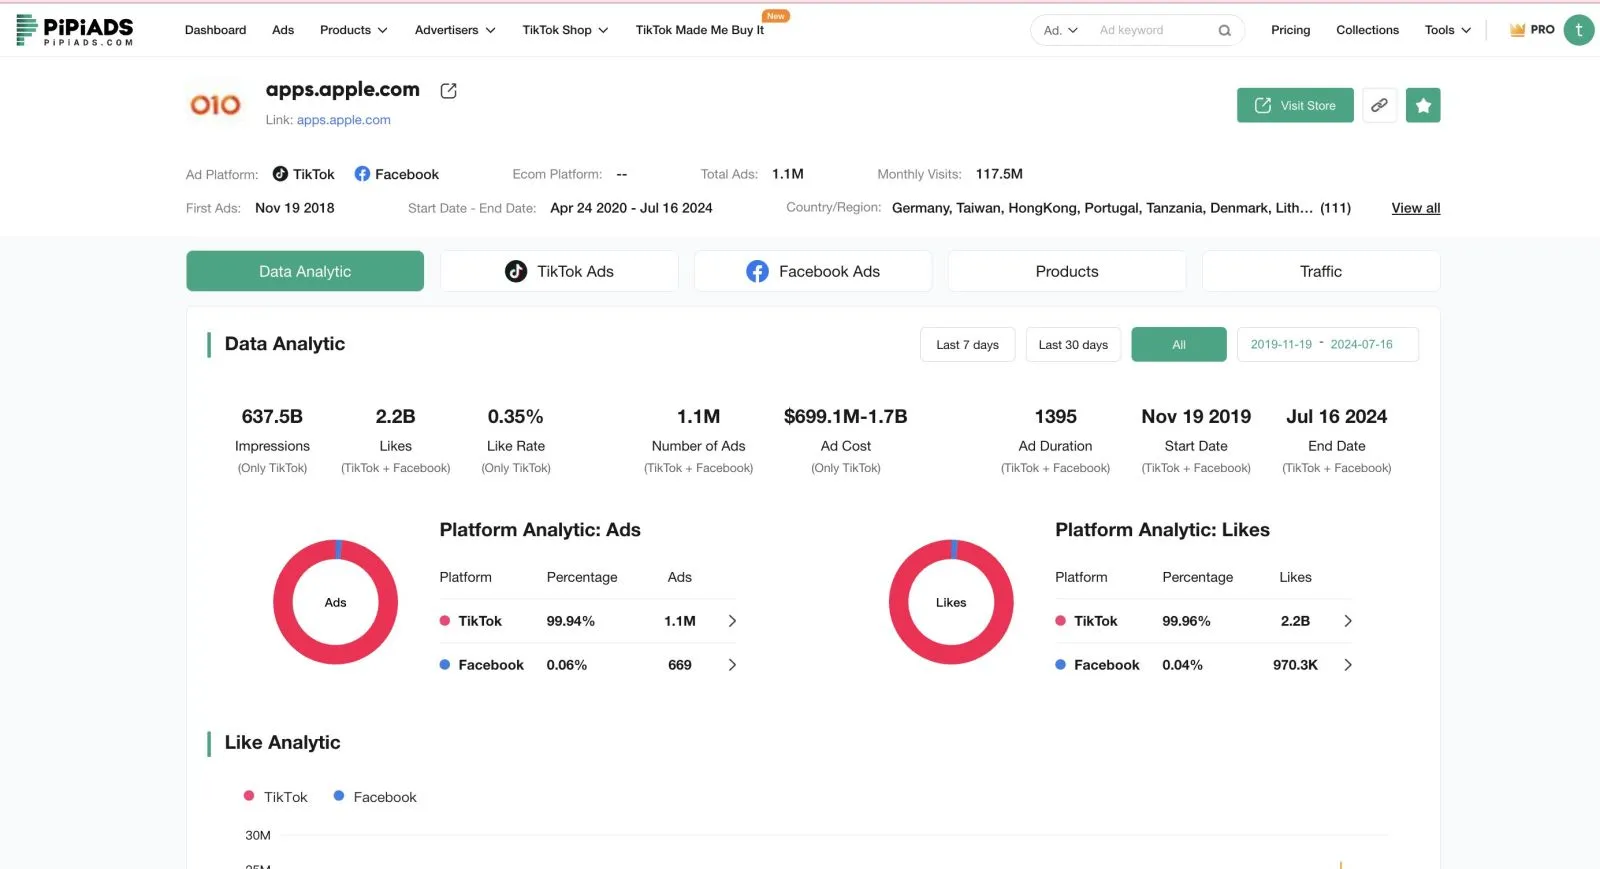The height and width of the screenshot is (869, 1600).
Task: Open the user avatar menu
Action: pos(1578,30)
